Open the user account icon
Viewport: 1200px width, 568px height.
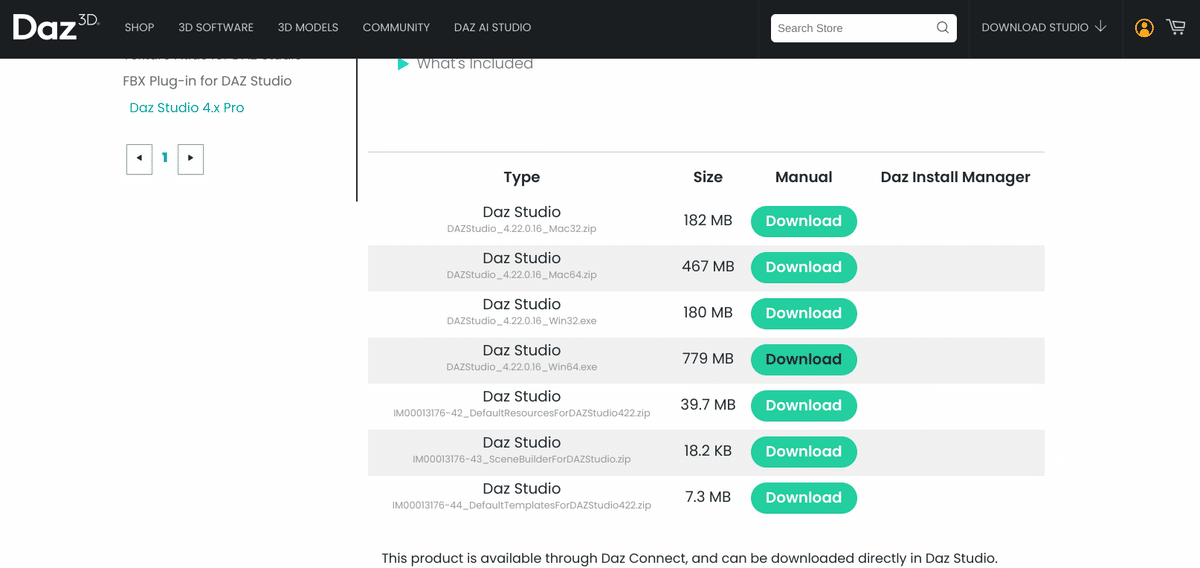(1144, 28)
